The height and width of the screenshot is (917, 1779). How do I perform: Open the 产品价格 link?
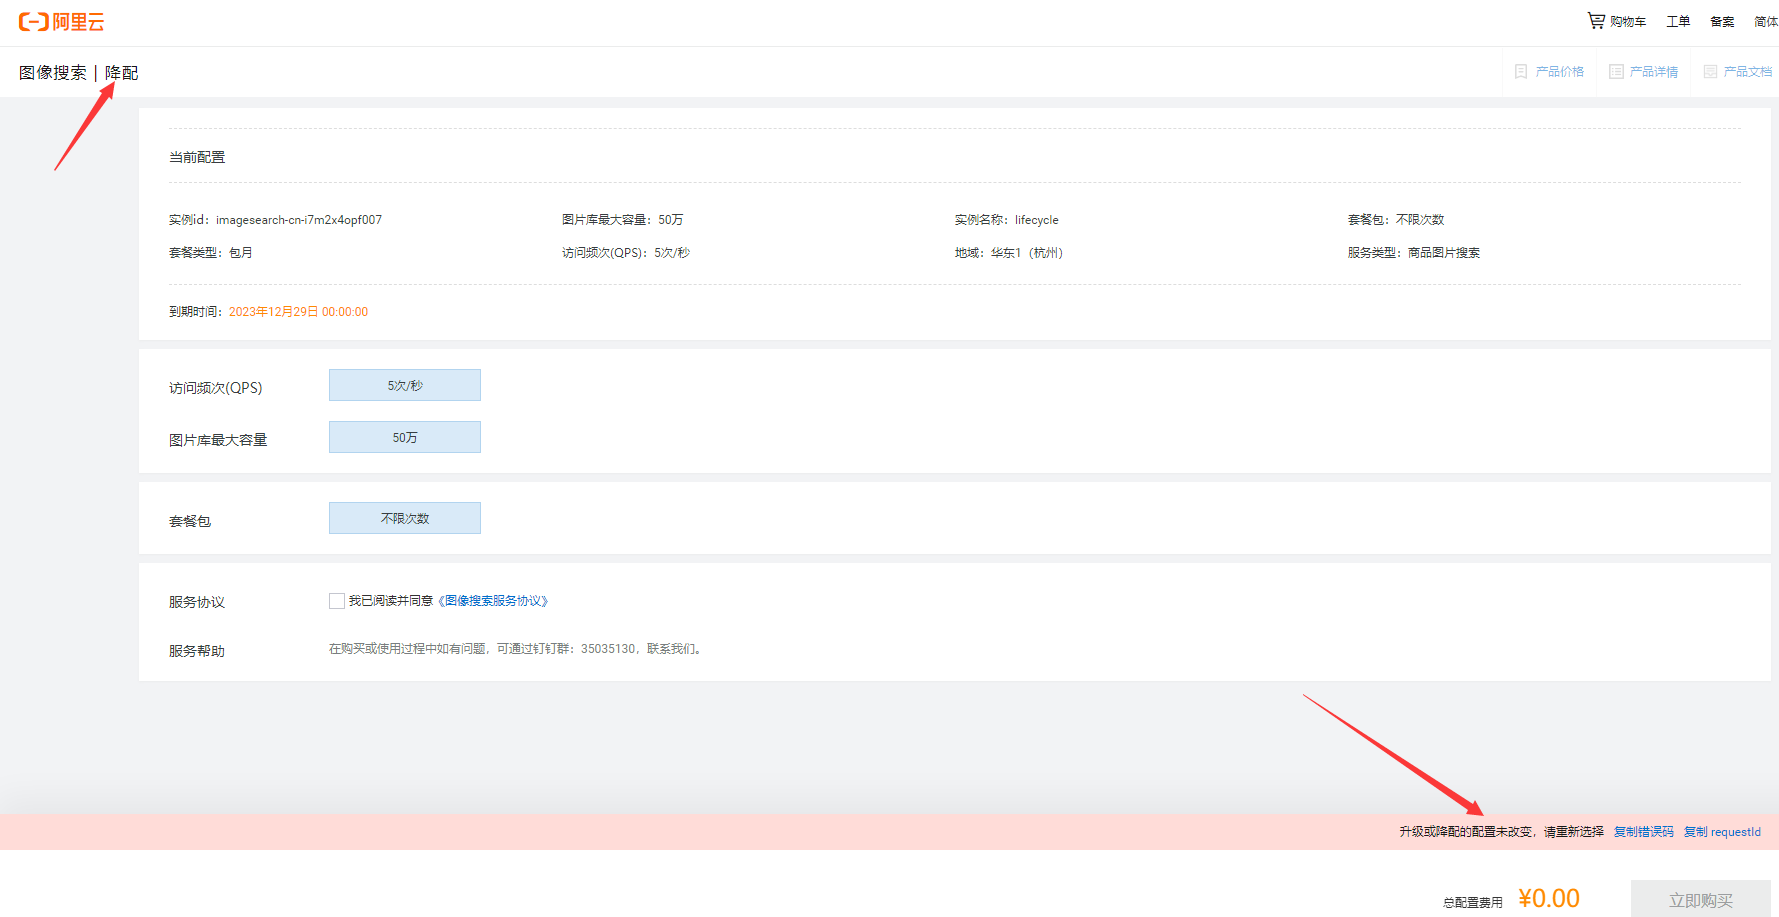(1560, 72)
